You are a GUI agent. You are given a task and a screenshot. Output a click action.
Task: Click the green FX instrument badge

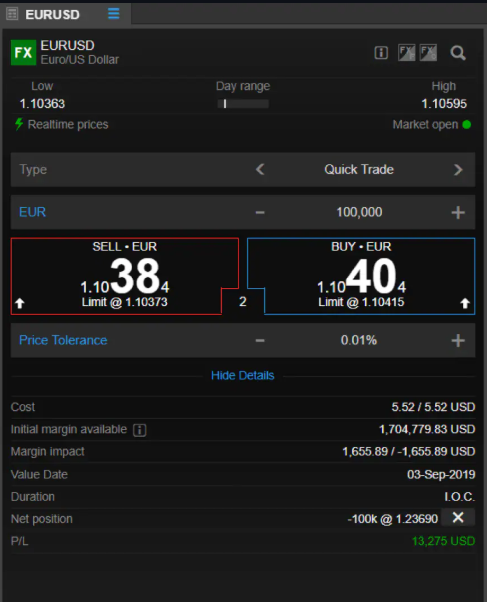(x=23, y=52)
